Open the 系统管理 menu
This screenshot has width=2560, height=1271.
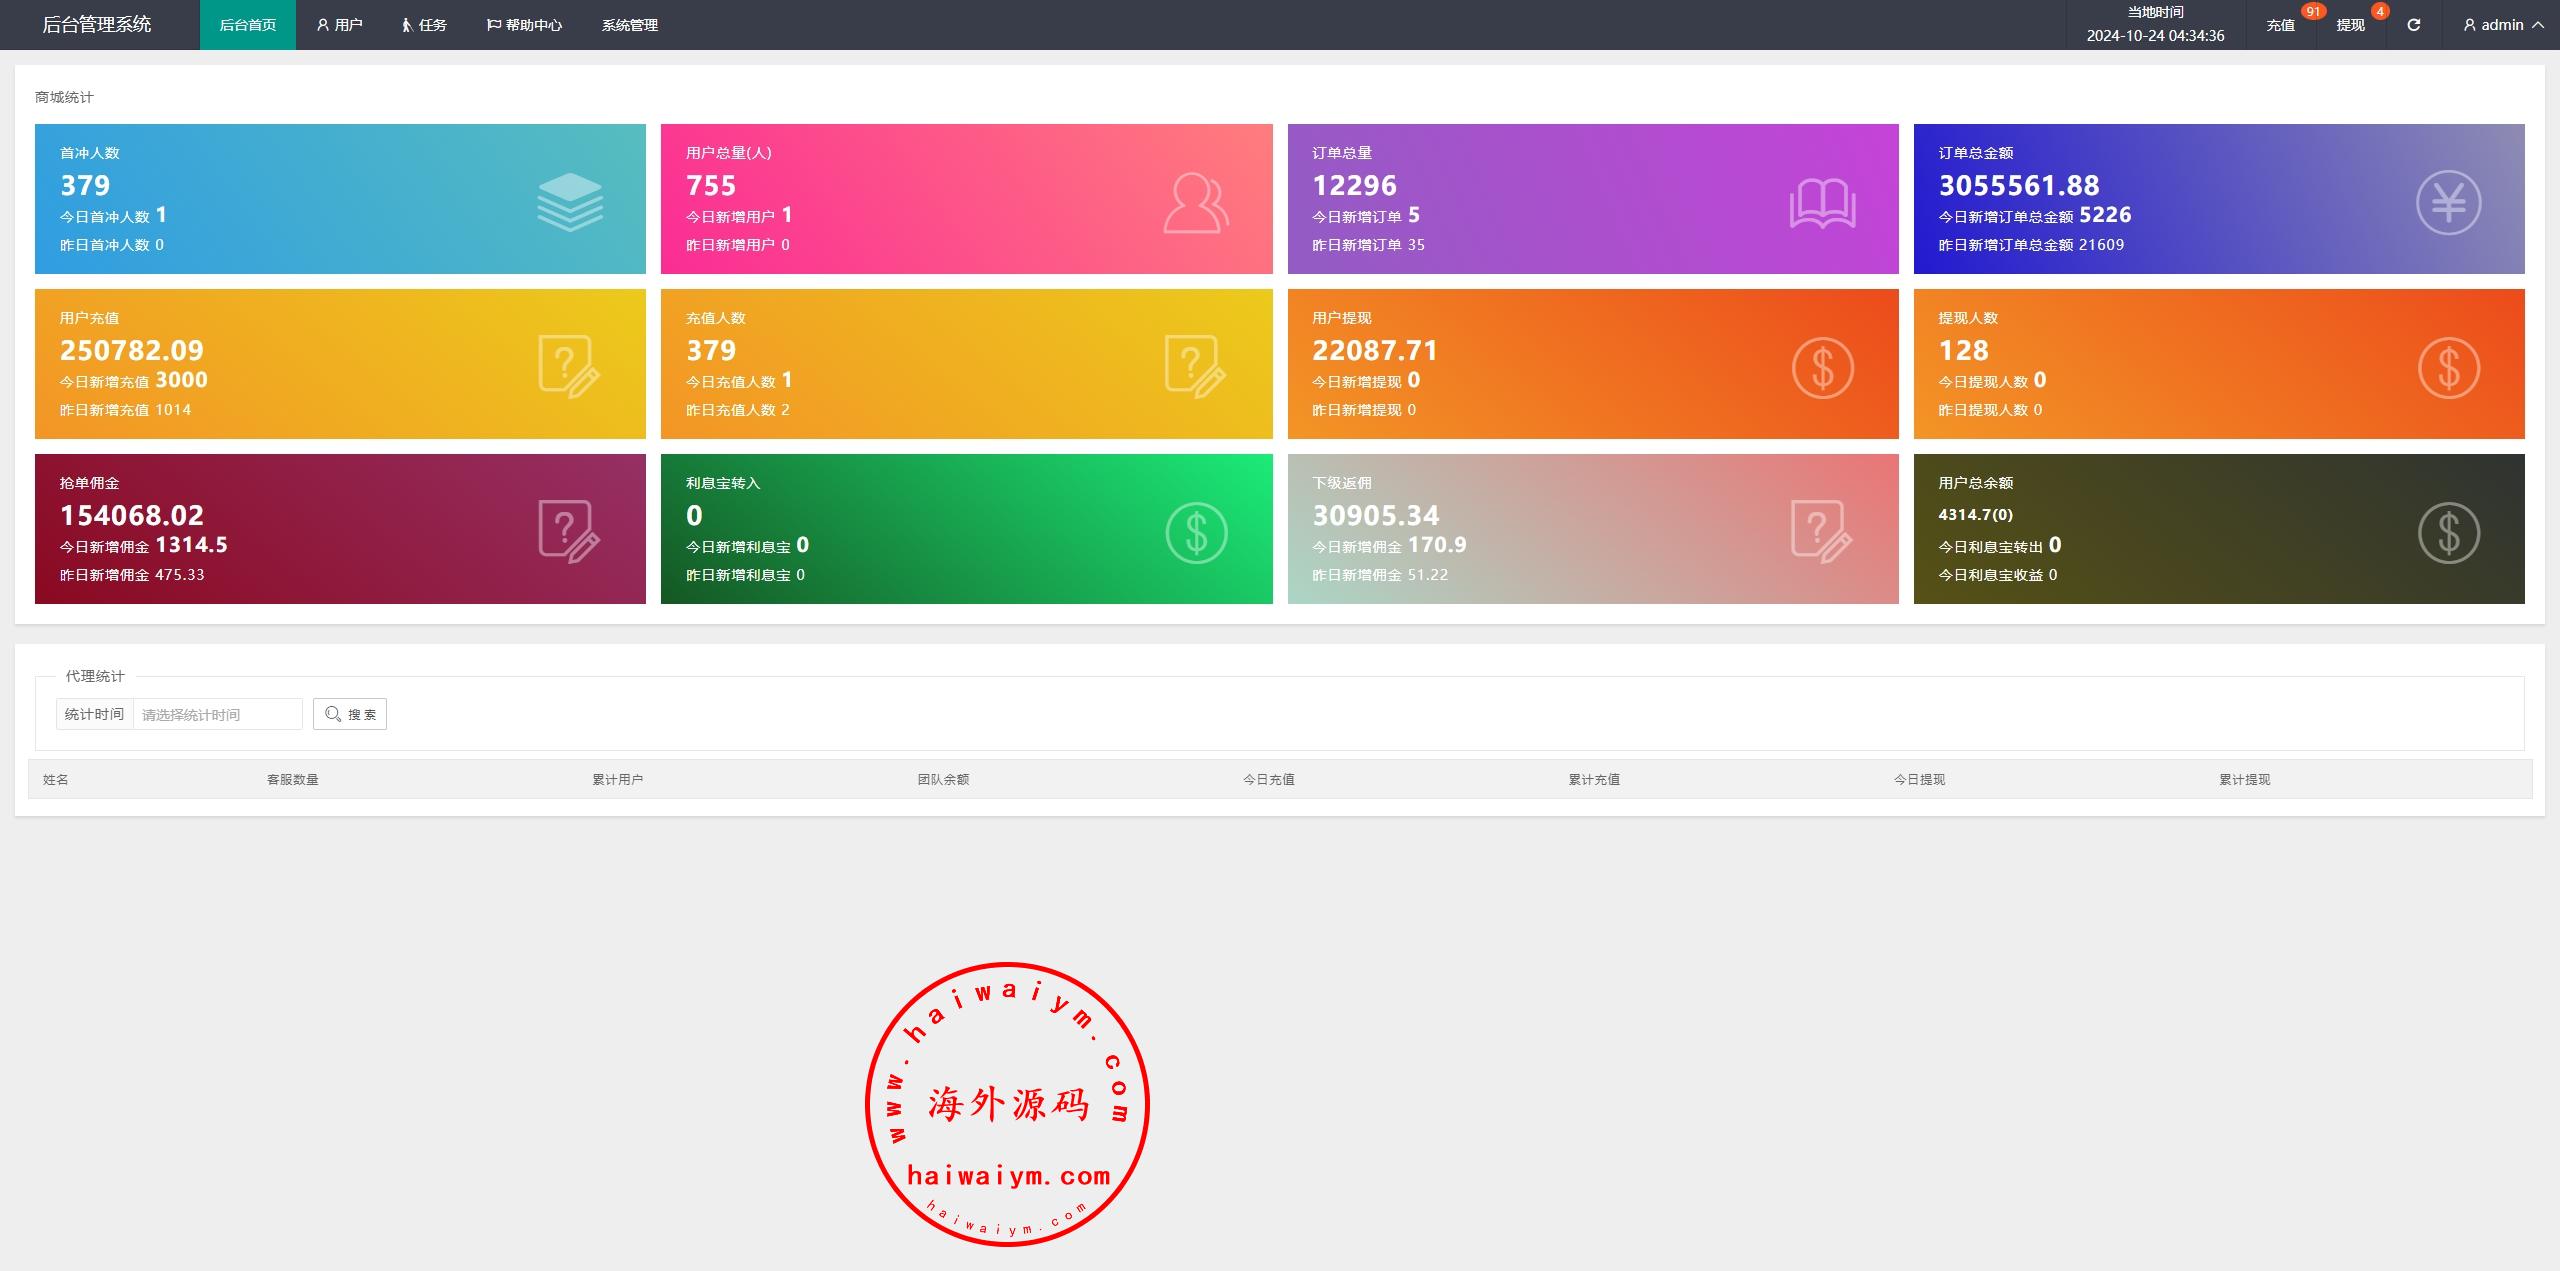point(629,25)
